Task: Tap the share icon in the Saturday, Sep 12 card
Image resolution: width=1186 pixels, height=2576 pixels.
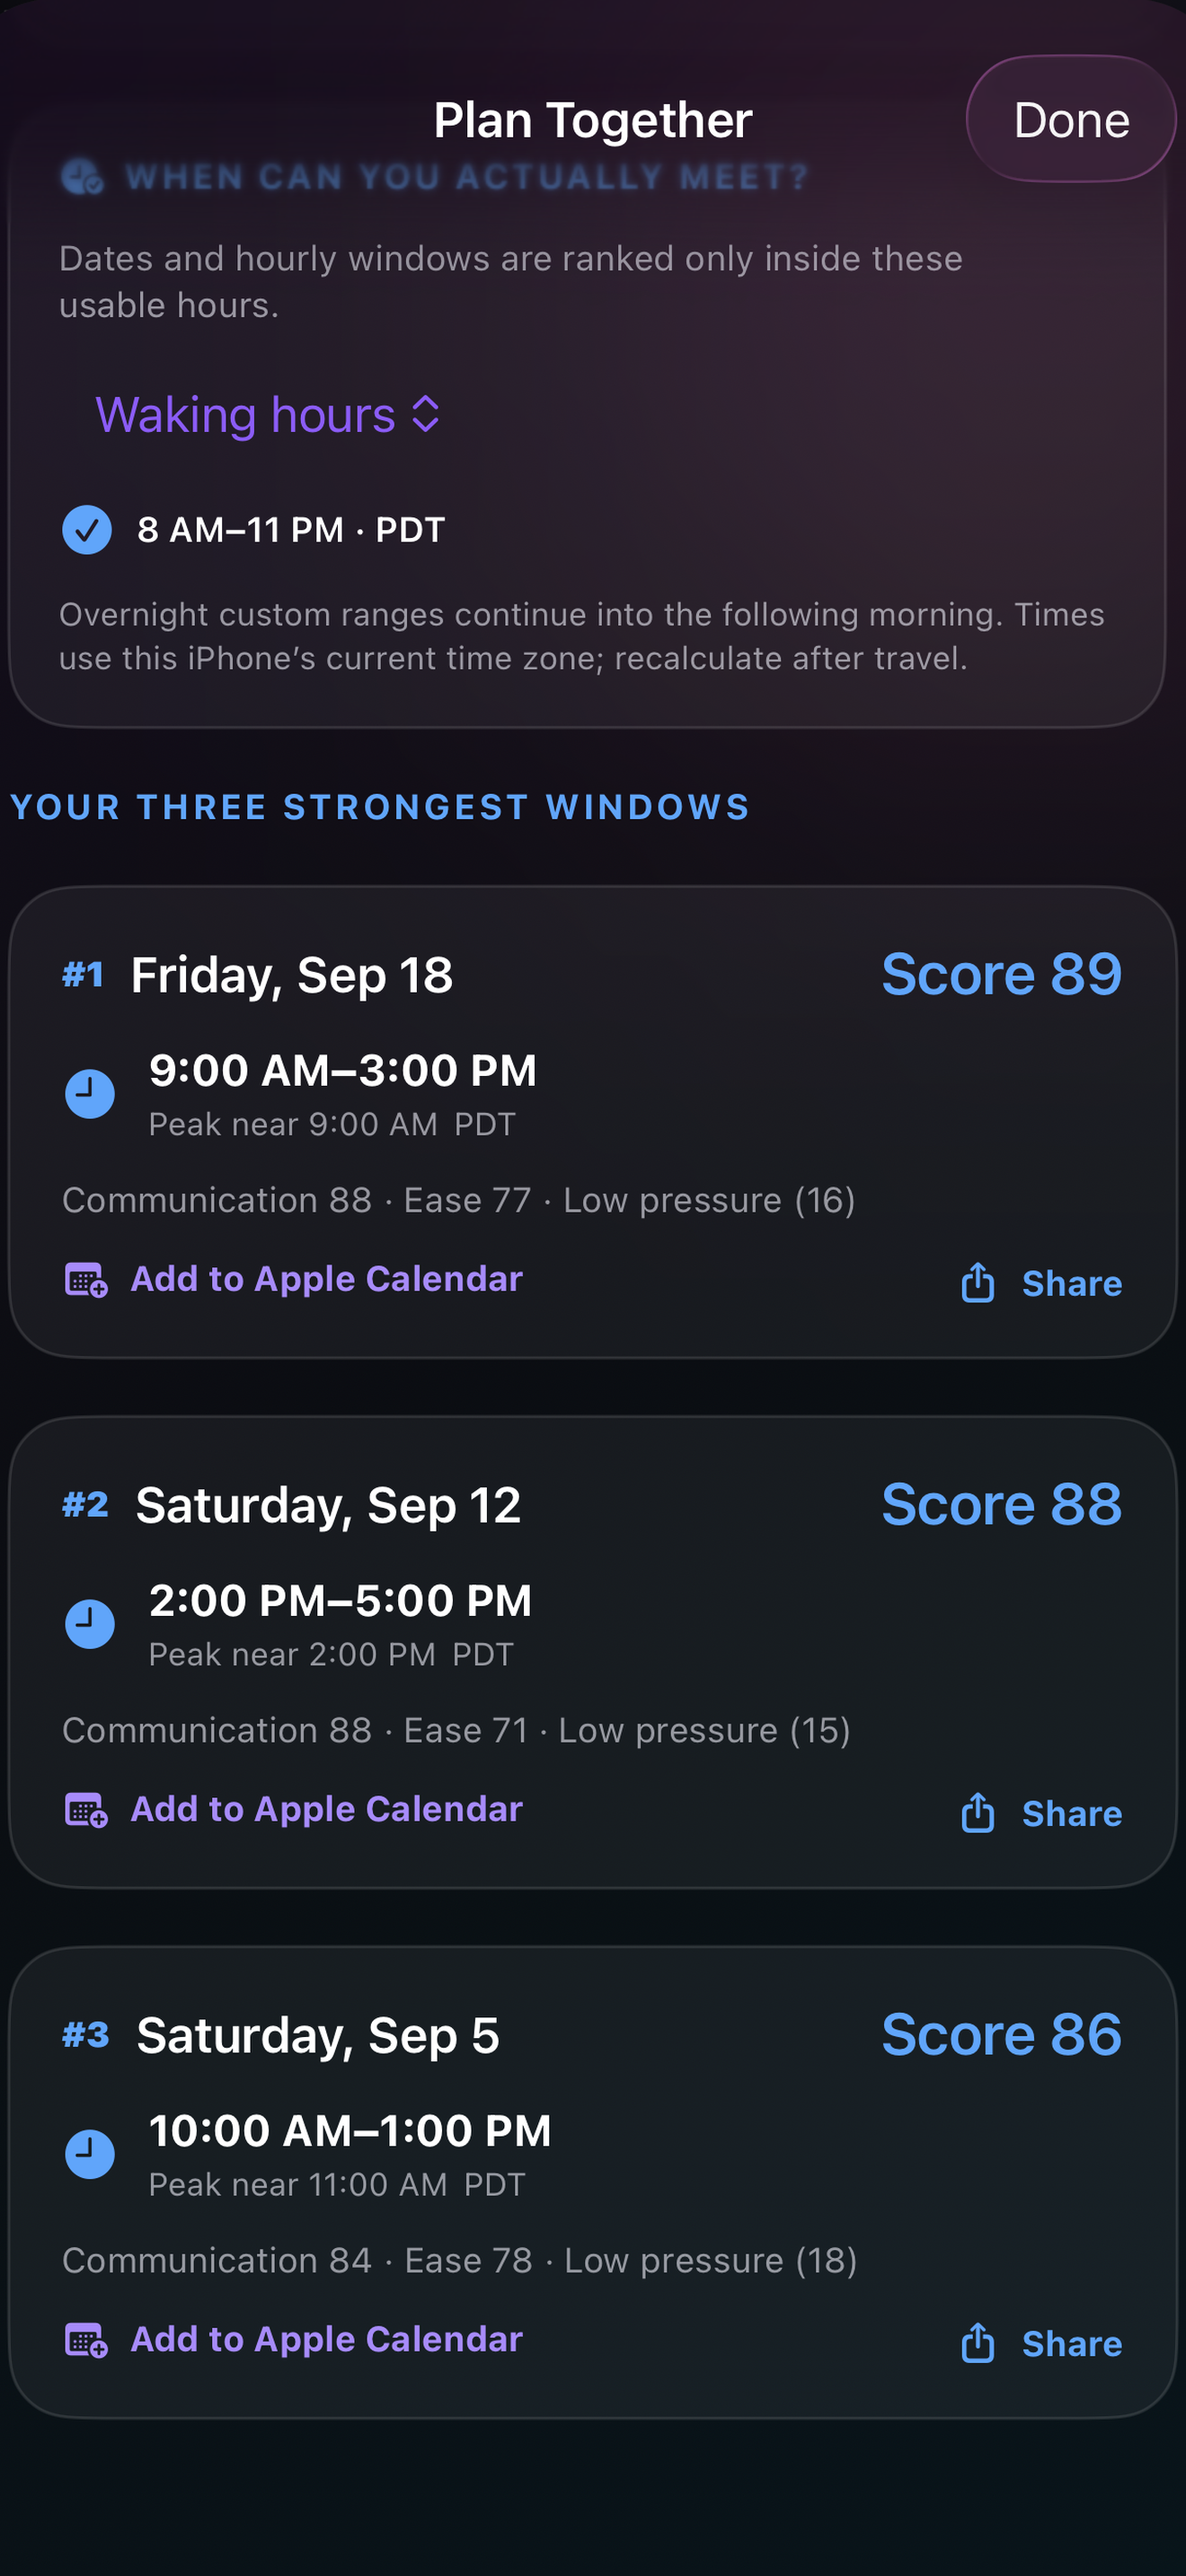Action: tap(977, 1811)
